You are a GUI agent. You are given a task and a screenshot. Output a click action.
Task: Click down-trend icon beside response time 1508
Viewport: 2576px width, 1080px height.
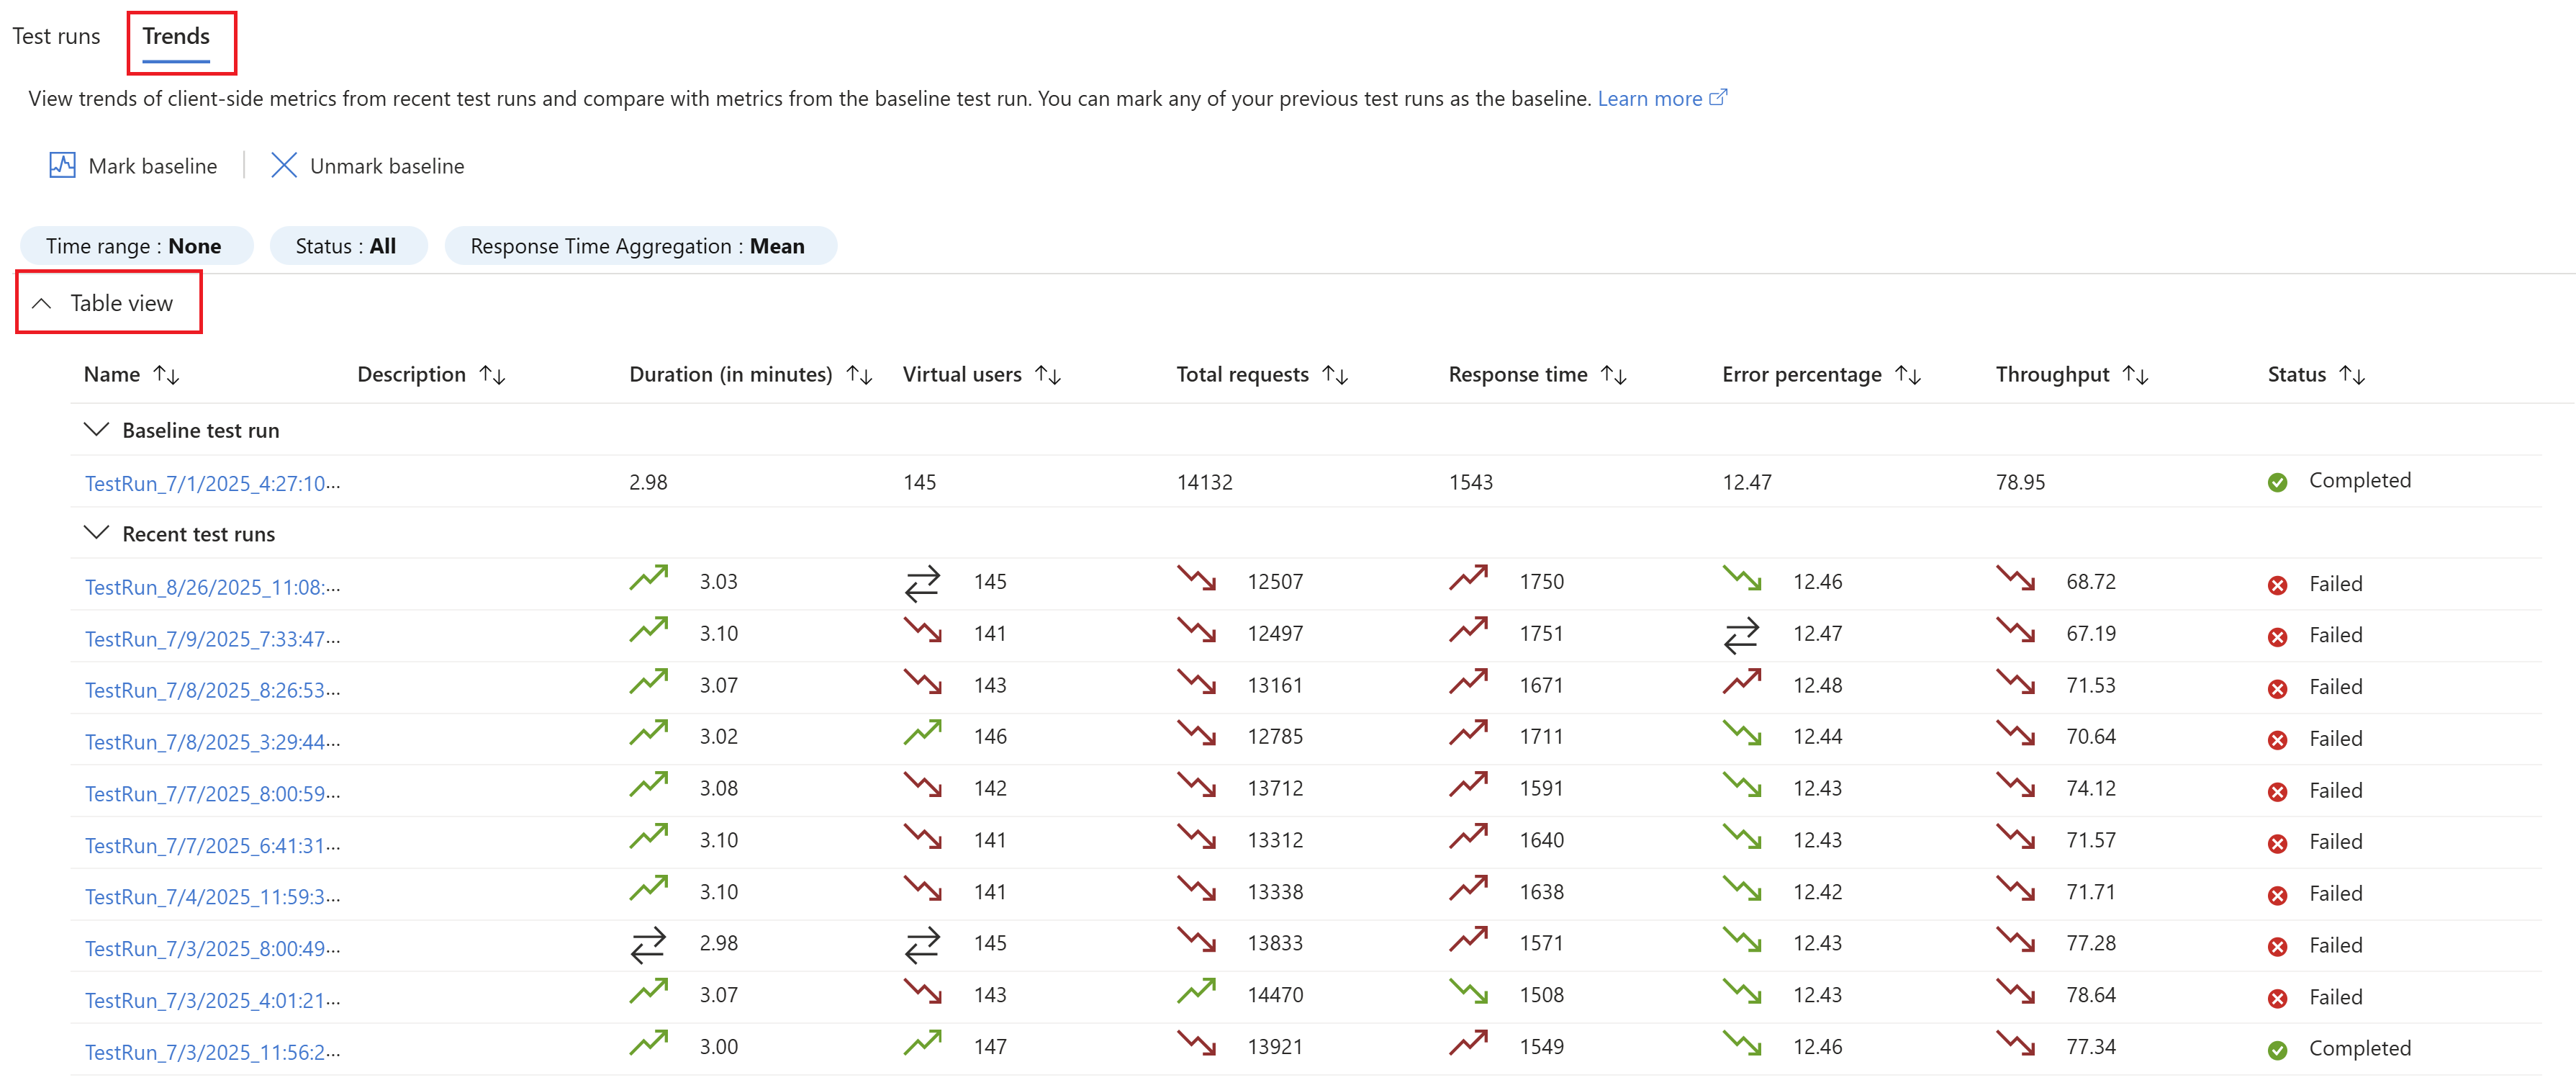tap(1468, 991)
